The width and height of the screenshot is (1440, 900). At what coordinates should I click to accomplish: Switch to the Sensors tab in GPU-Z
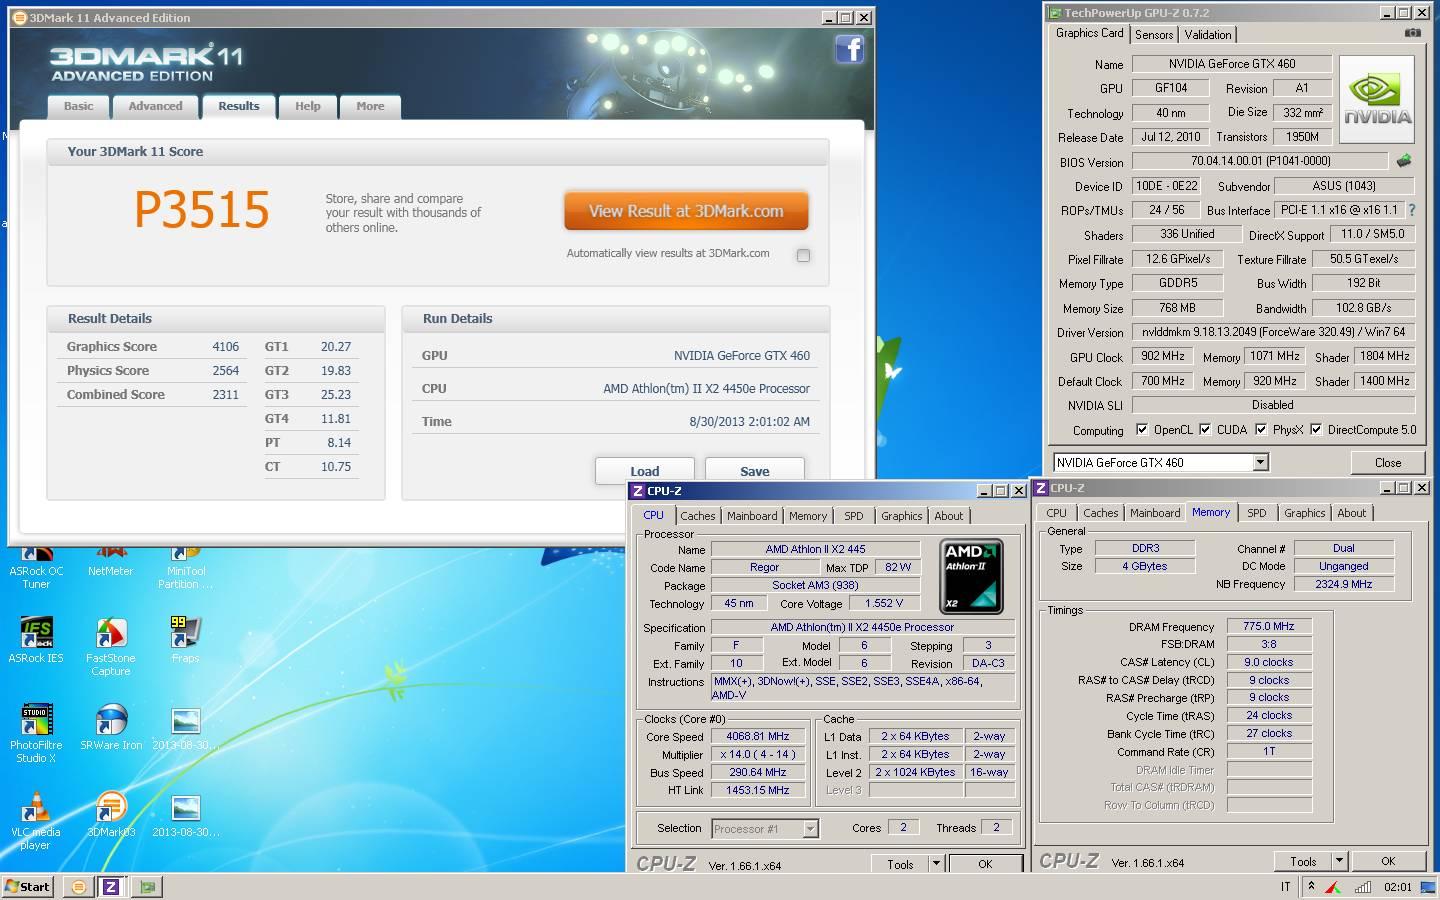[x=1154, y=34]
